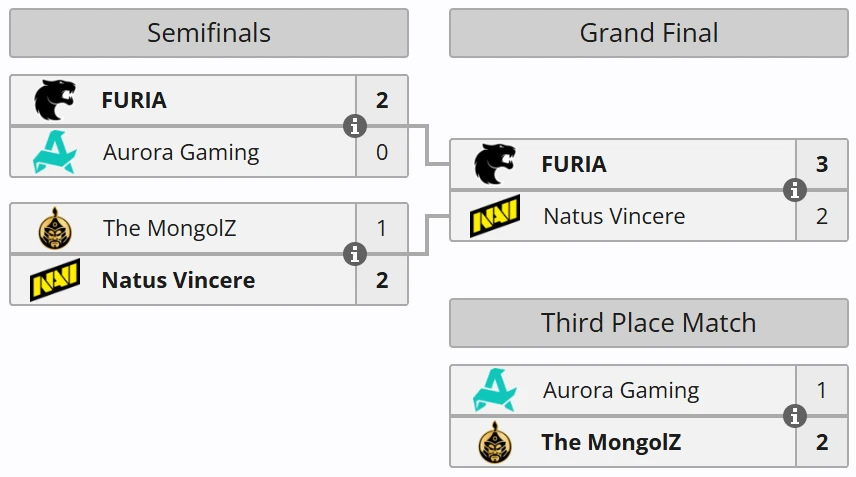Click the Natus Vincere logo in the semifinals
The image size is (856, 477).
click(x=55, y=280)
